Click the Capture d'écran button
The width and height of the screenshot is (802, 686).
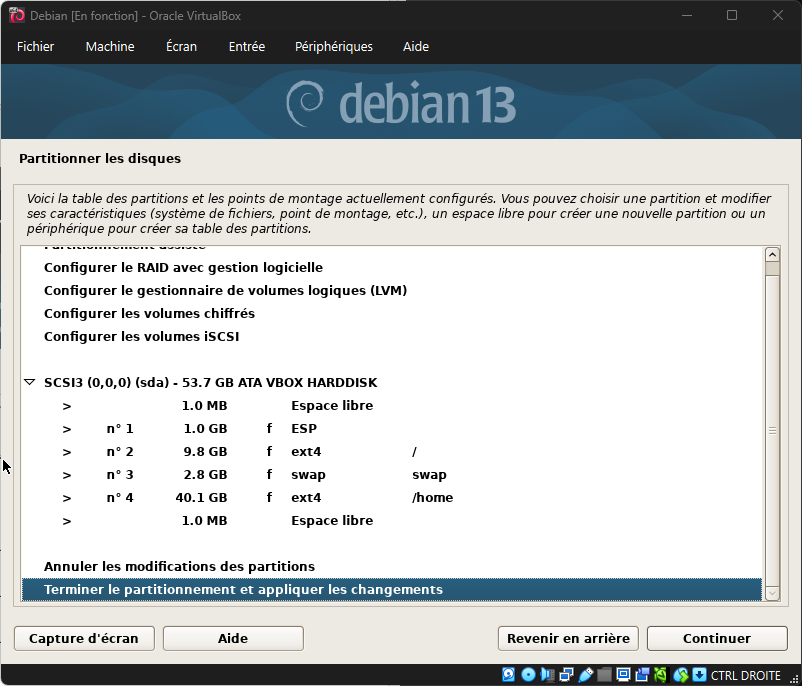(x=83, y=638)
